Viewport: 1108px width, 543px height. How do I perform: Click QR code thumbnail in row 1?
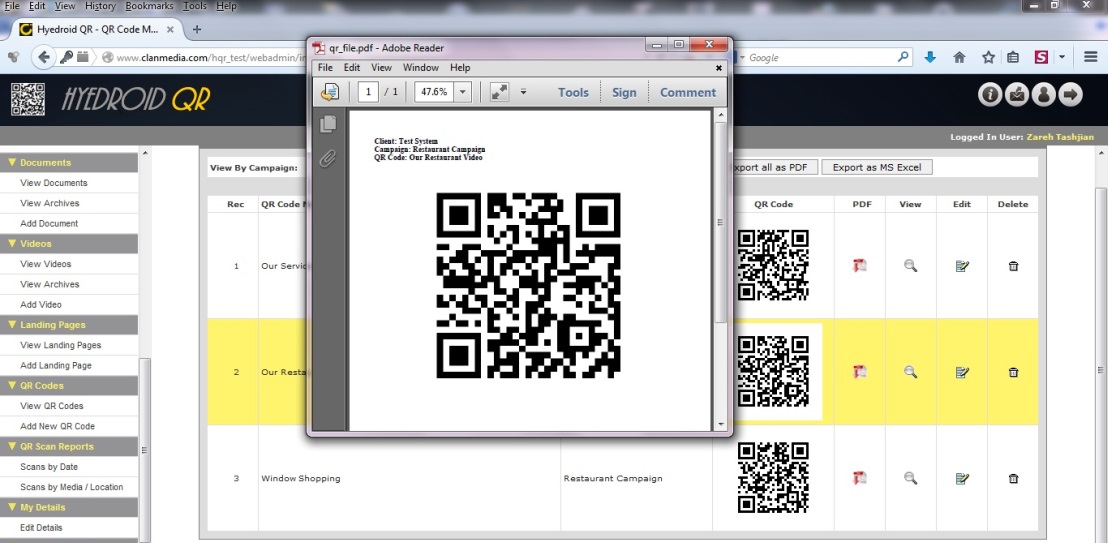773,265
